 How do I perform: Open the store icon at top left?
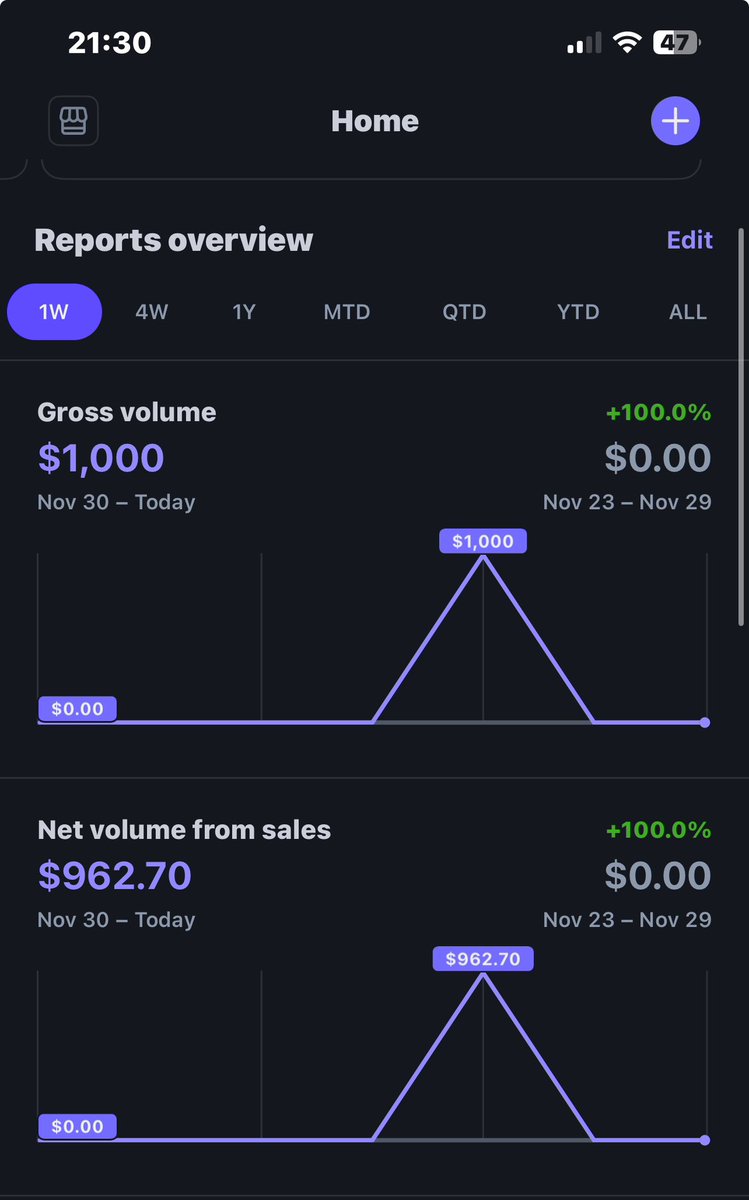[73, 121]
